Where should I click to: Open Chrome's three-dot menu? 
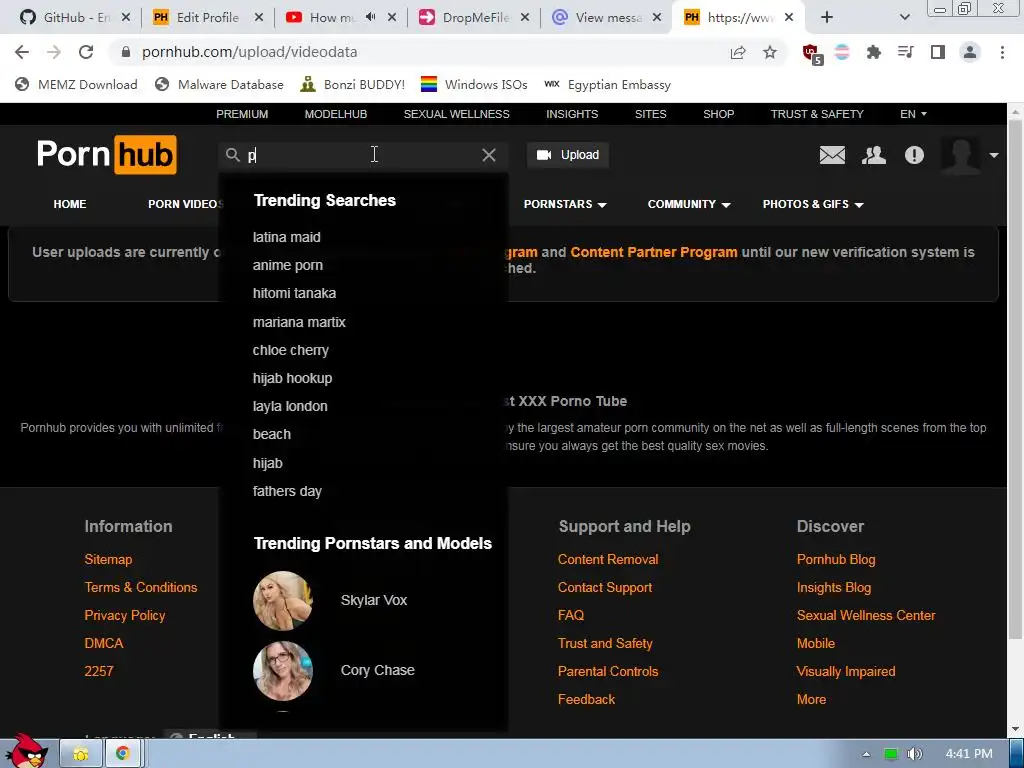coord(1002,52)
